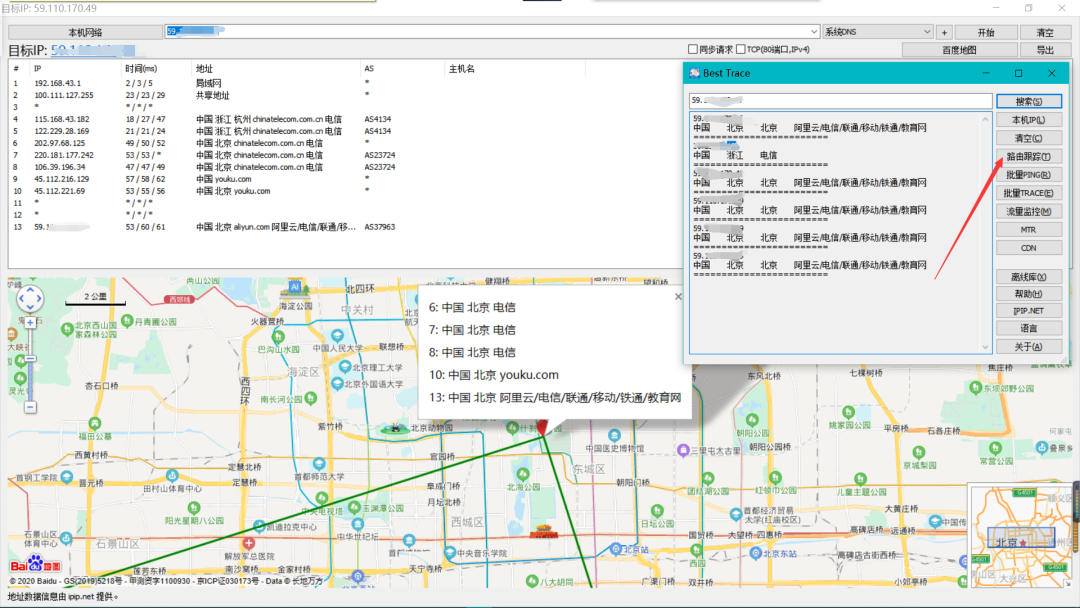
Task: Click the Baidu map logo
Action: [x=35, y=565]
